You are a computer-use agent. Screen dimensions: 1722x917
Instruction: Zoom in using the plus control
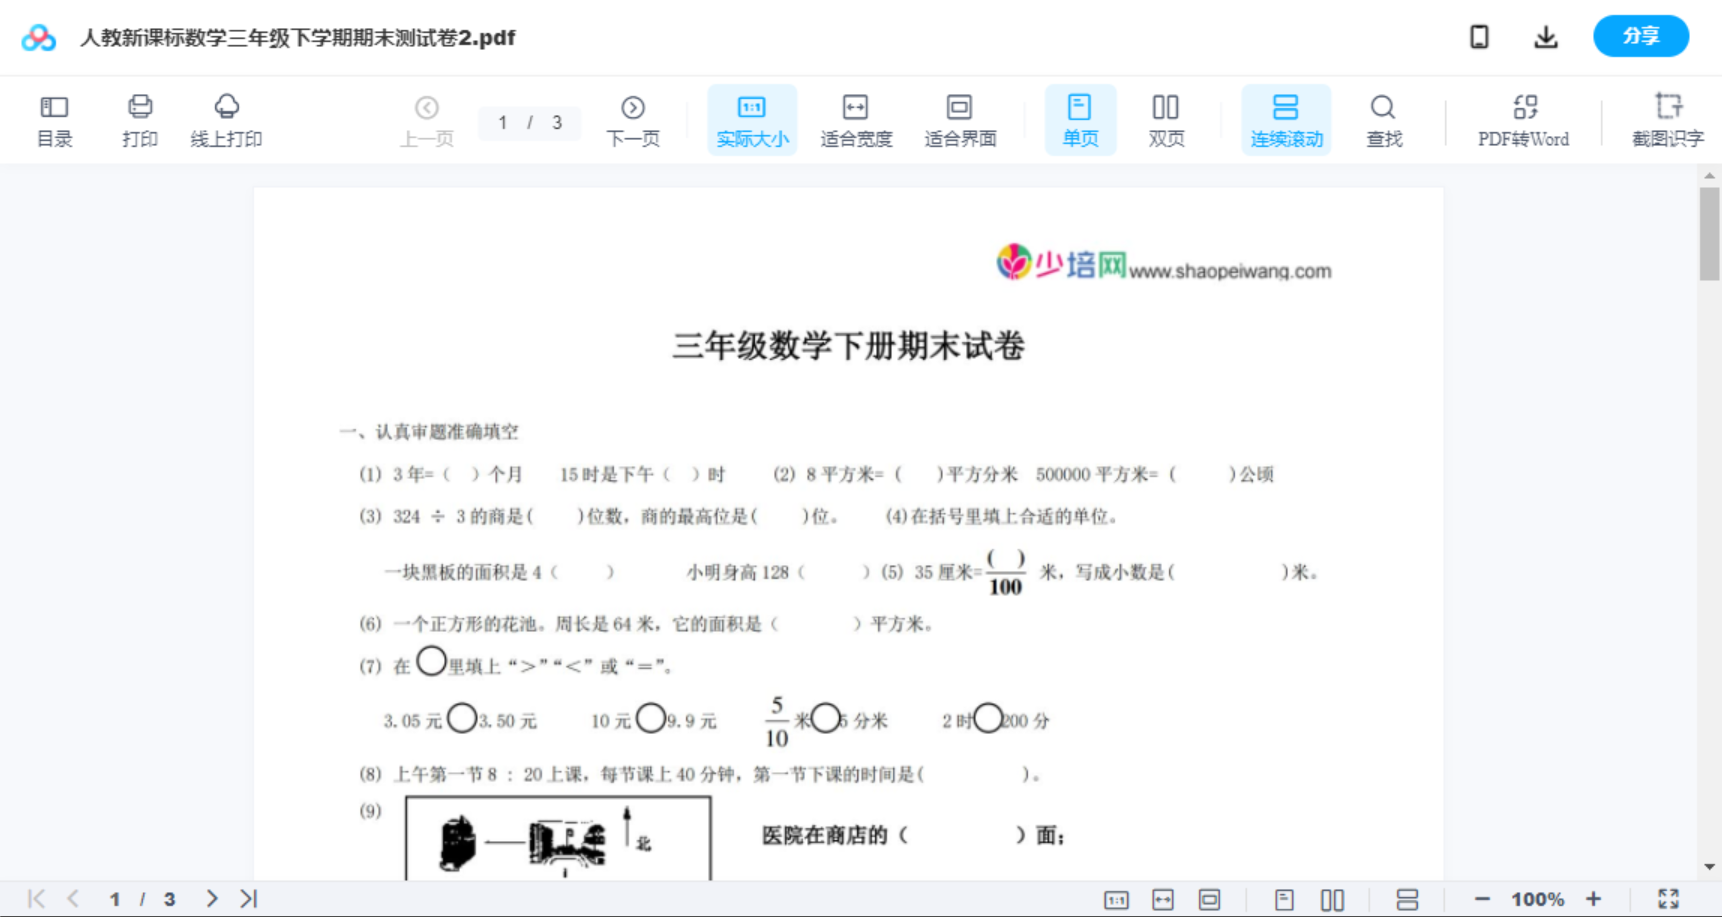pyautogui.click(x=1594, y=897)
